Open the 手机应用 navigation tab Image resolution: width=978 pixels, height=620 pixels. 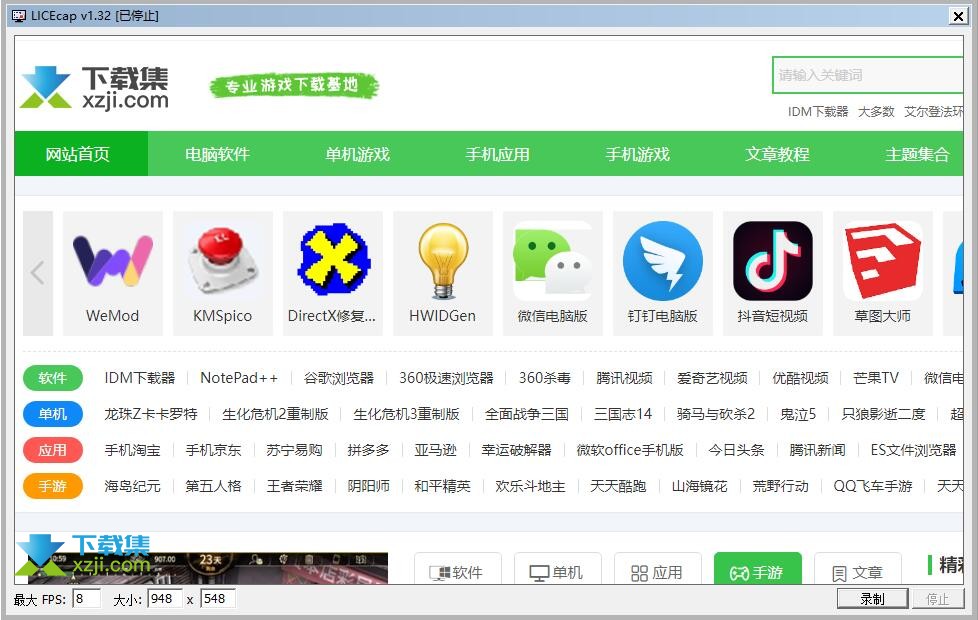click(498, 153)
